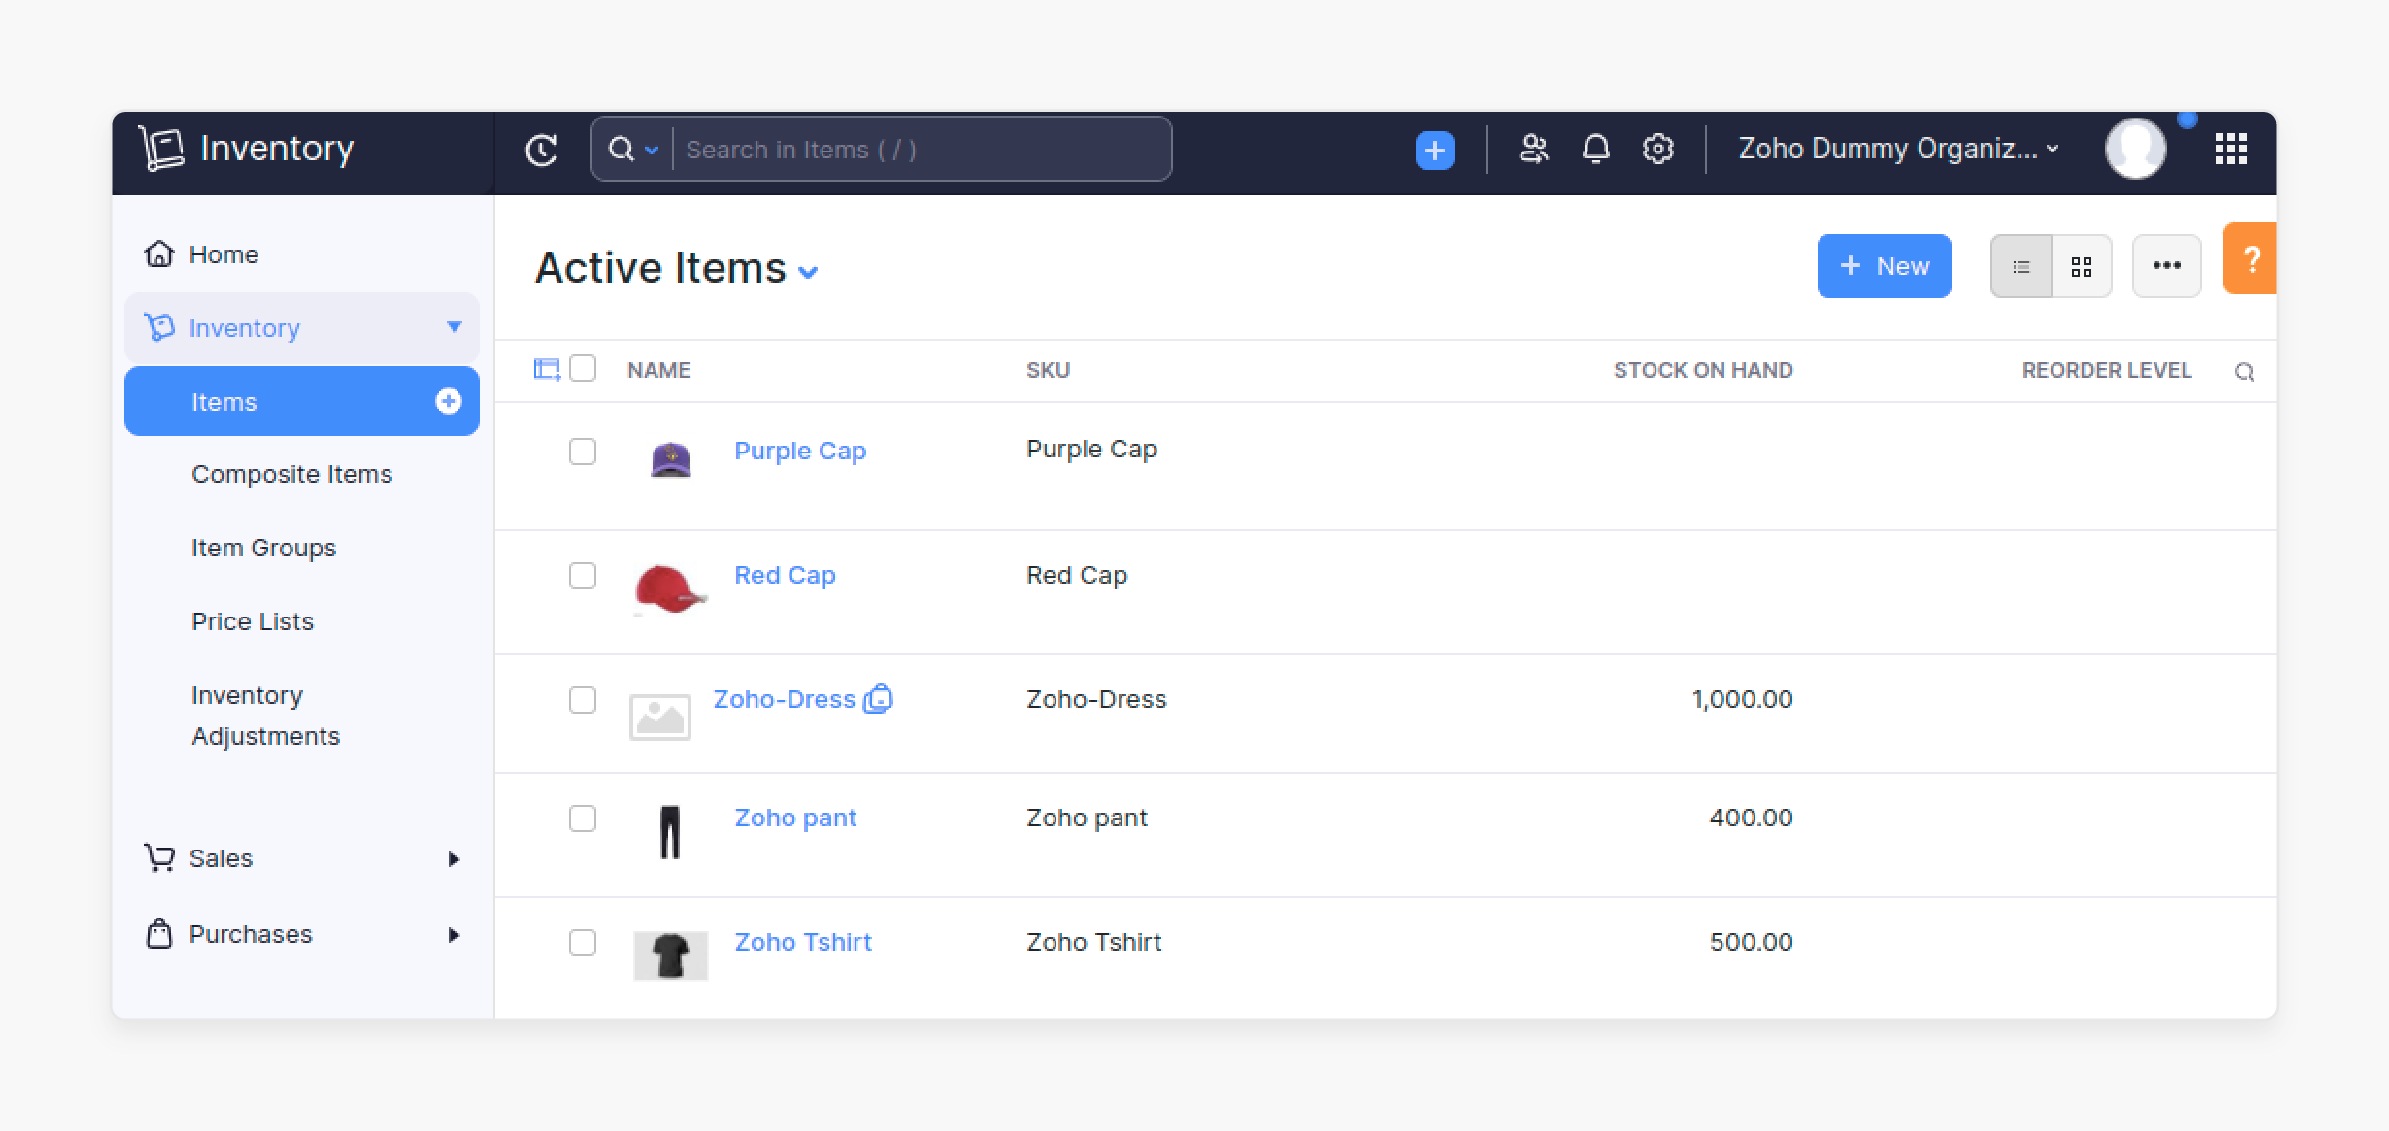Click the Inventory module sidebar icon
2389x1131 pixels.
(x=159, y=327)
